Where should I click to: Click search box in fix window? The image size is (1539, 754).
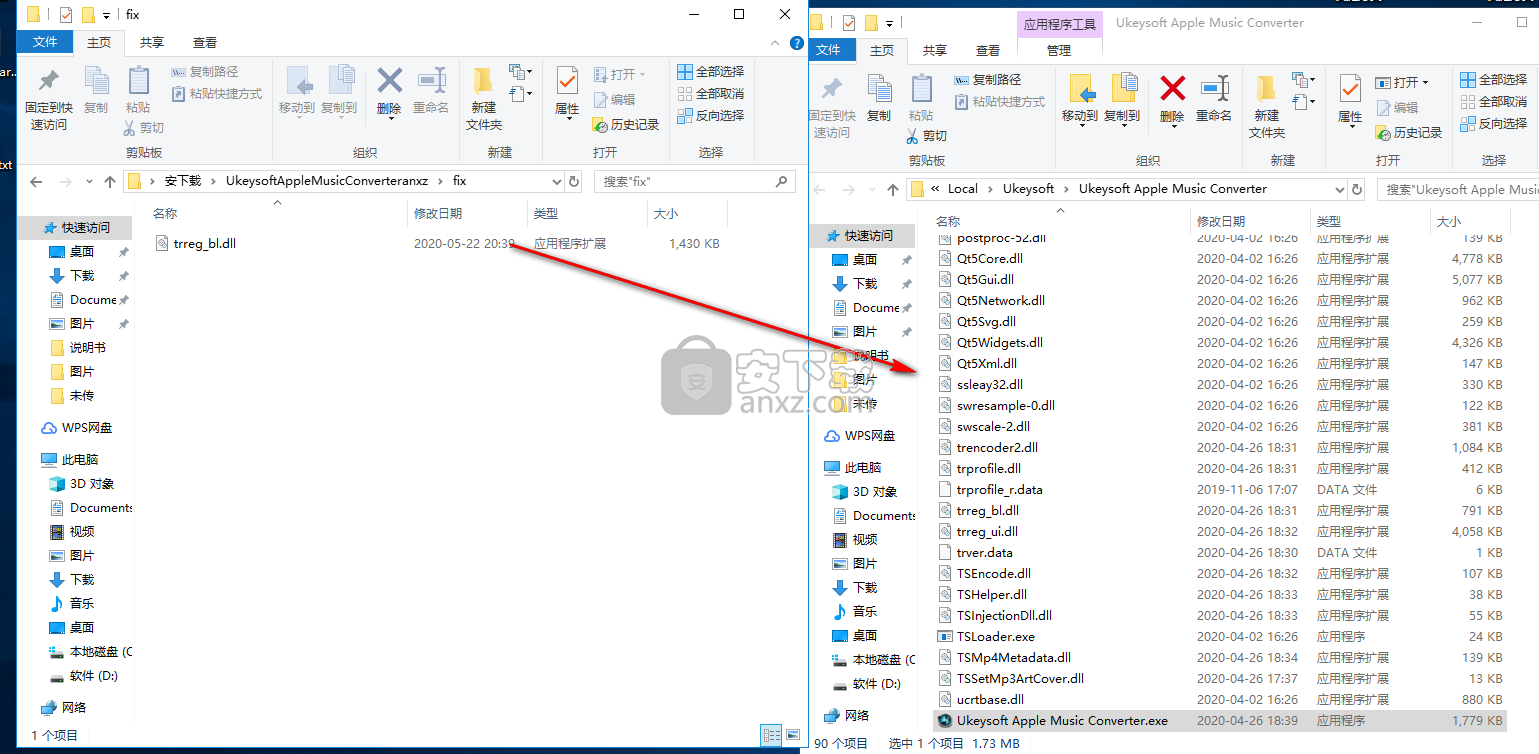pos(695,181)
